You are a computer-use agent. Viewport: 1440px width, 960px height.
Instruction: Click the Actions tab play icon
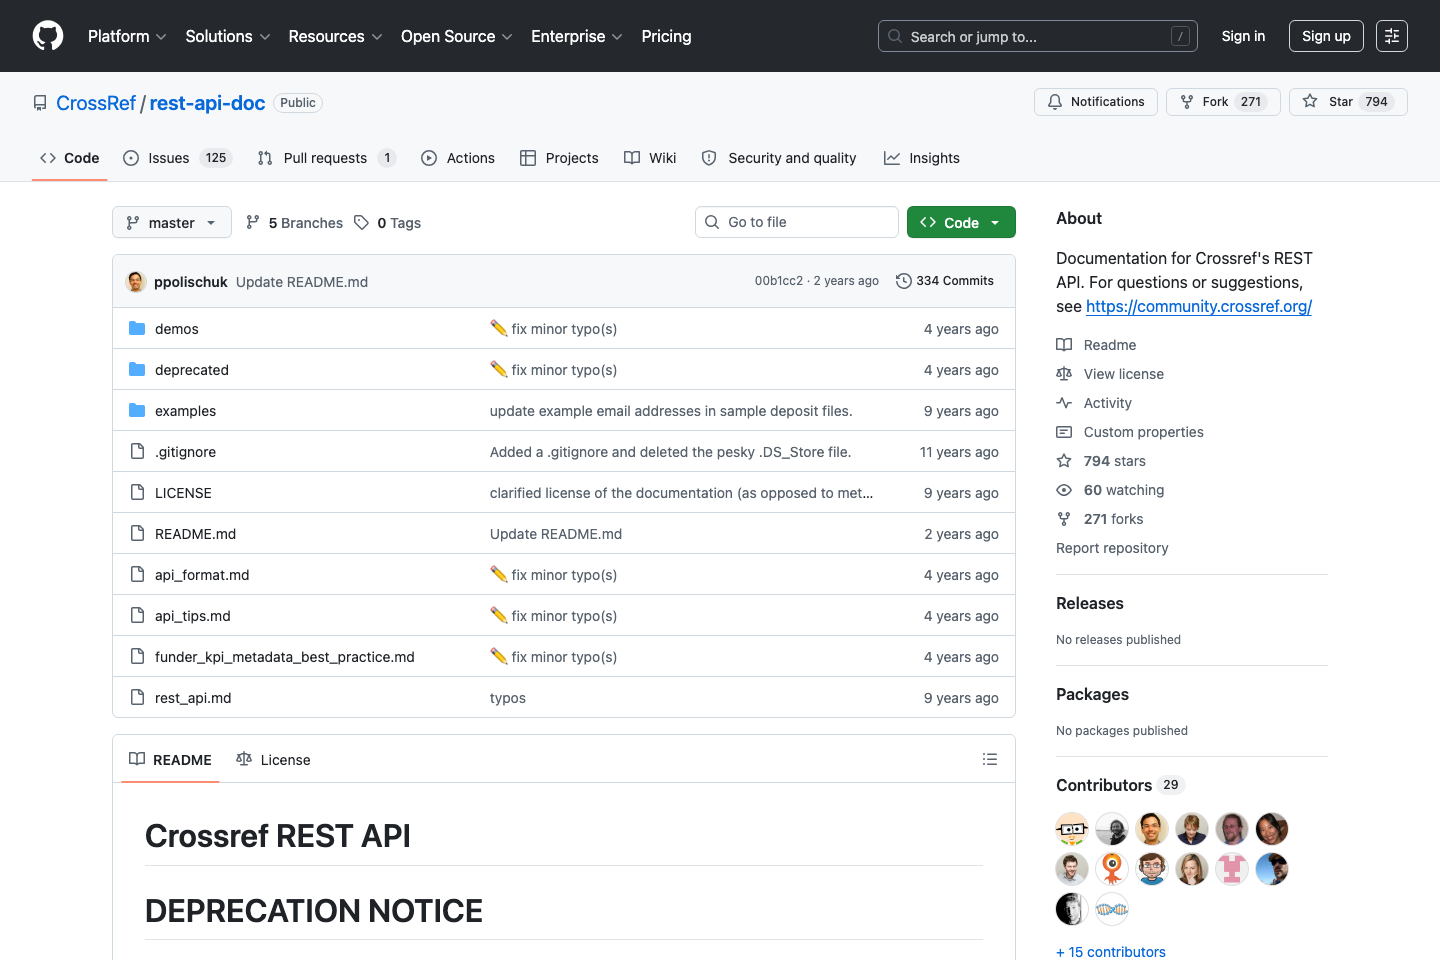[429, 158]
